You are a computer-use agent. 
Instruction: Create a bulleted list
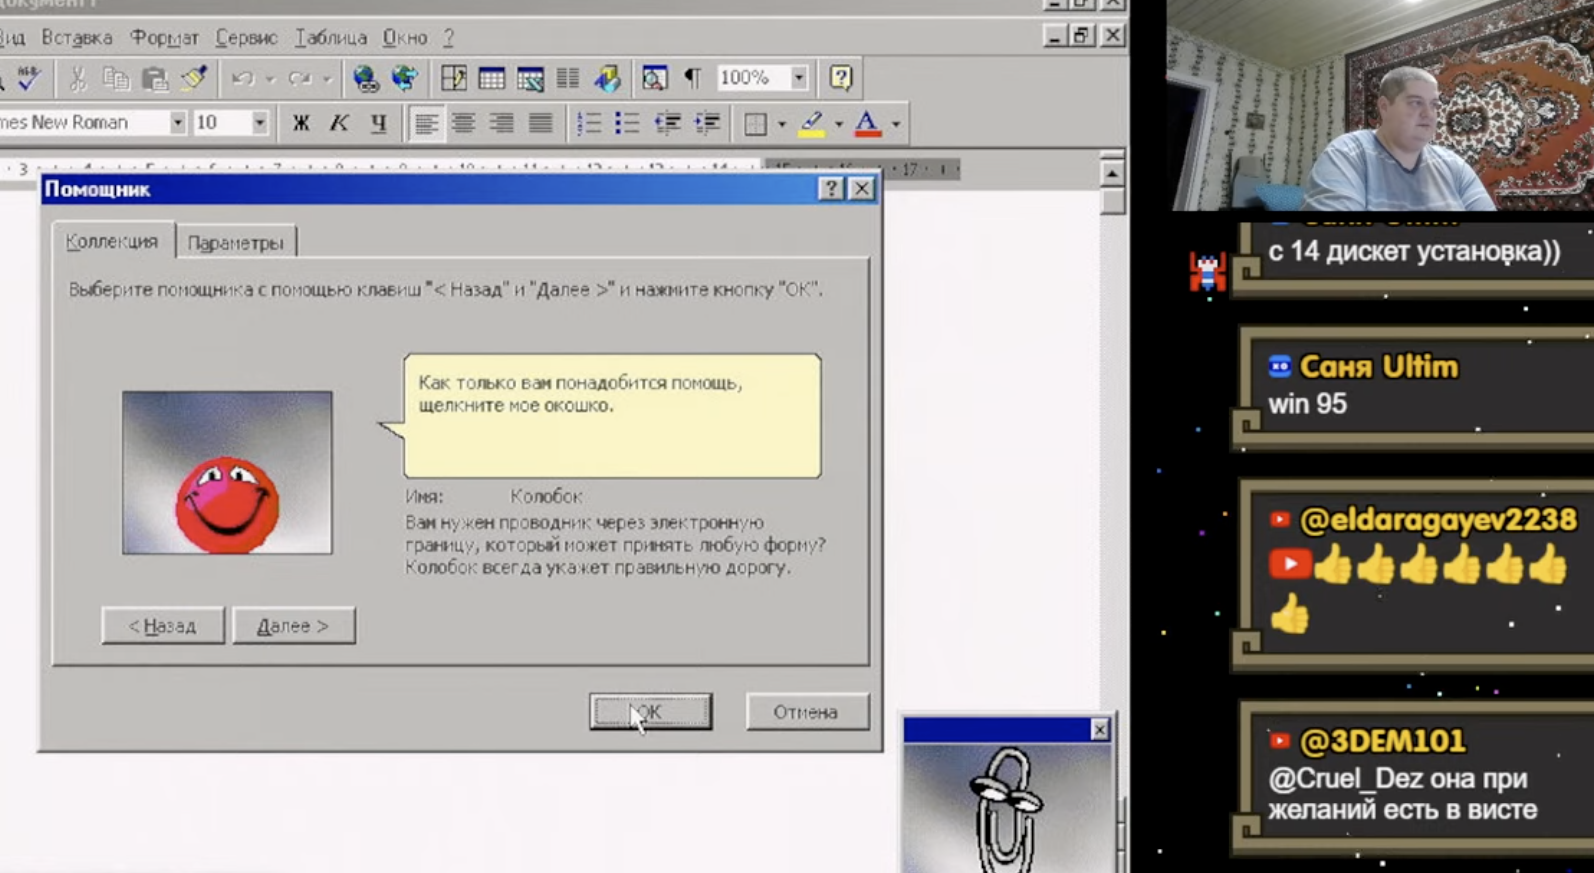coord(627,123)
